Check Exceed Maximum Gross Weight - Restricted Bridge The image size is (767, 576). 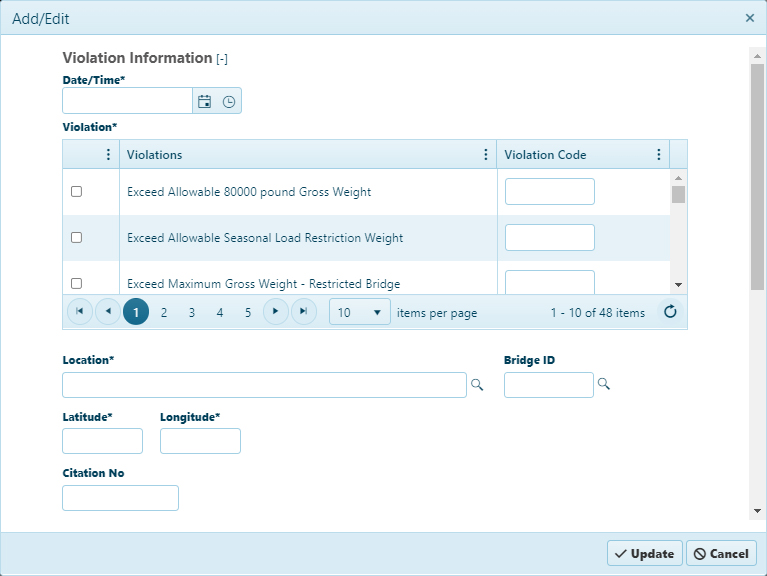[76, 283]
